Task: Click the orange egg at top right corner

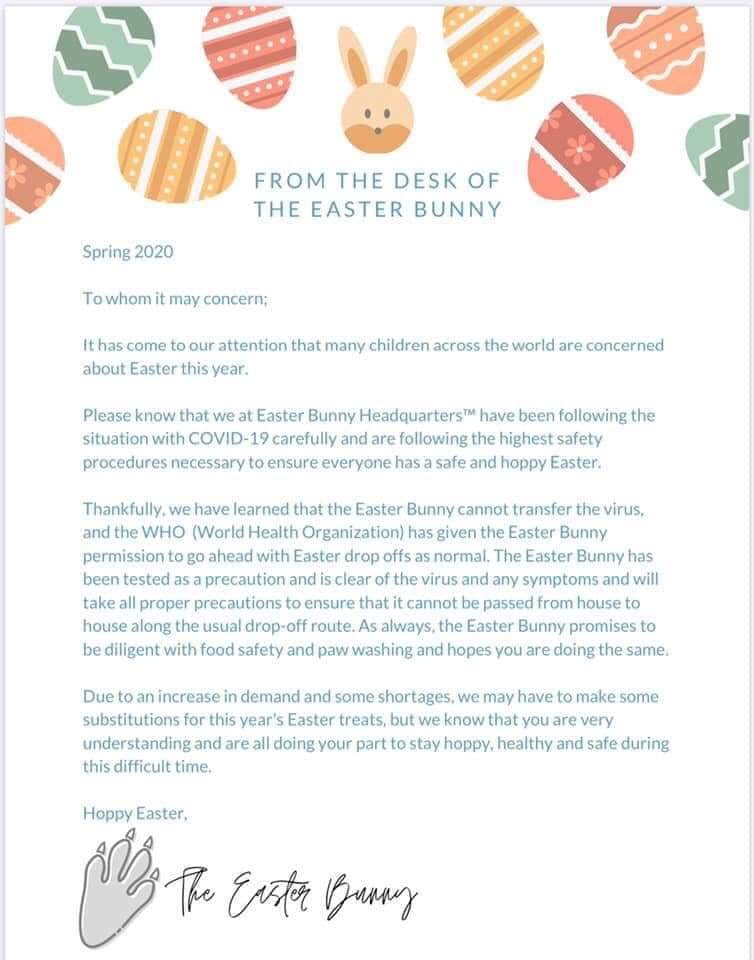Action: [656, 49]
